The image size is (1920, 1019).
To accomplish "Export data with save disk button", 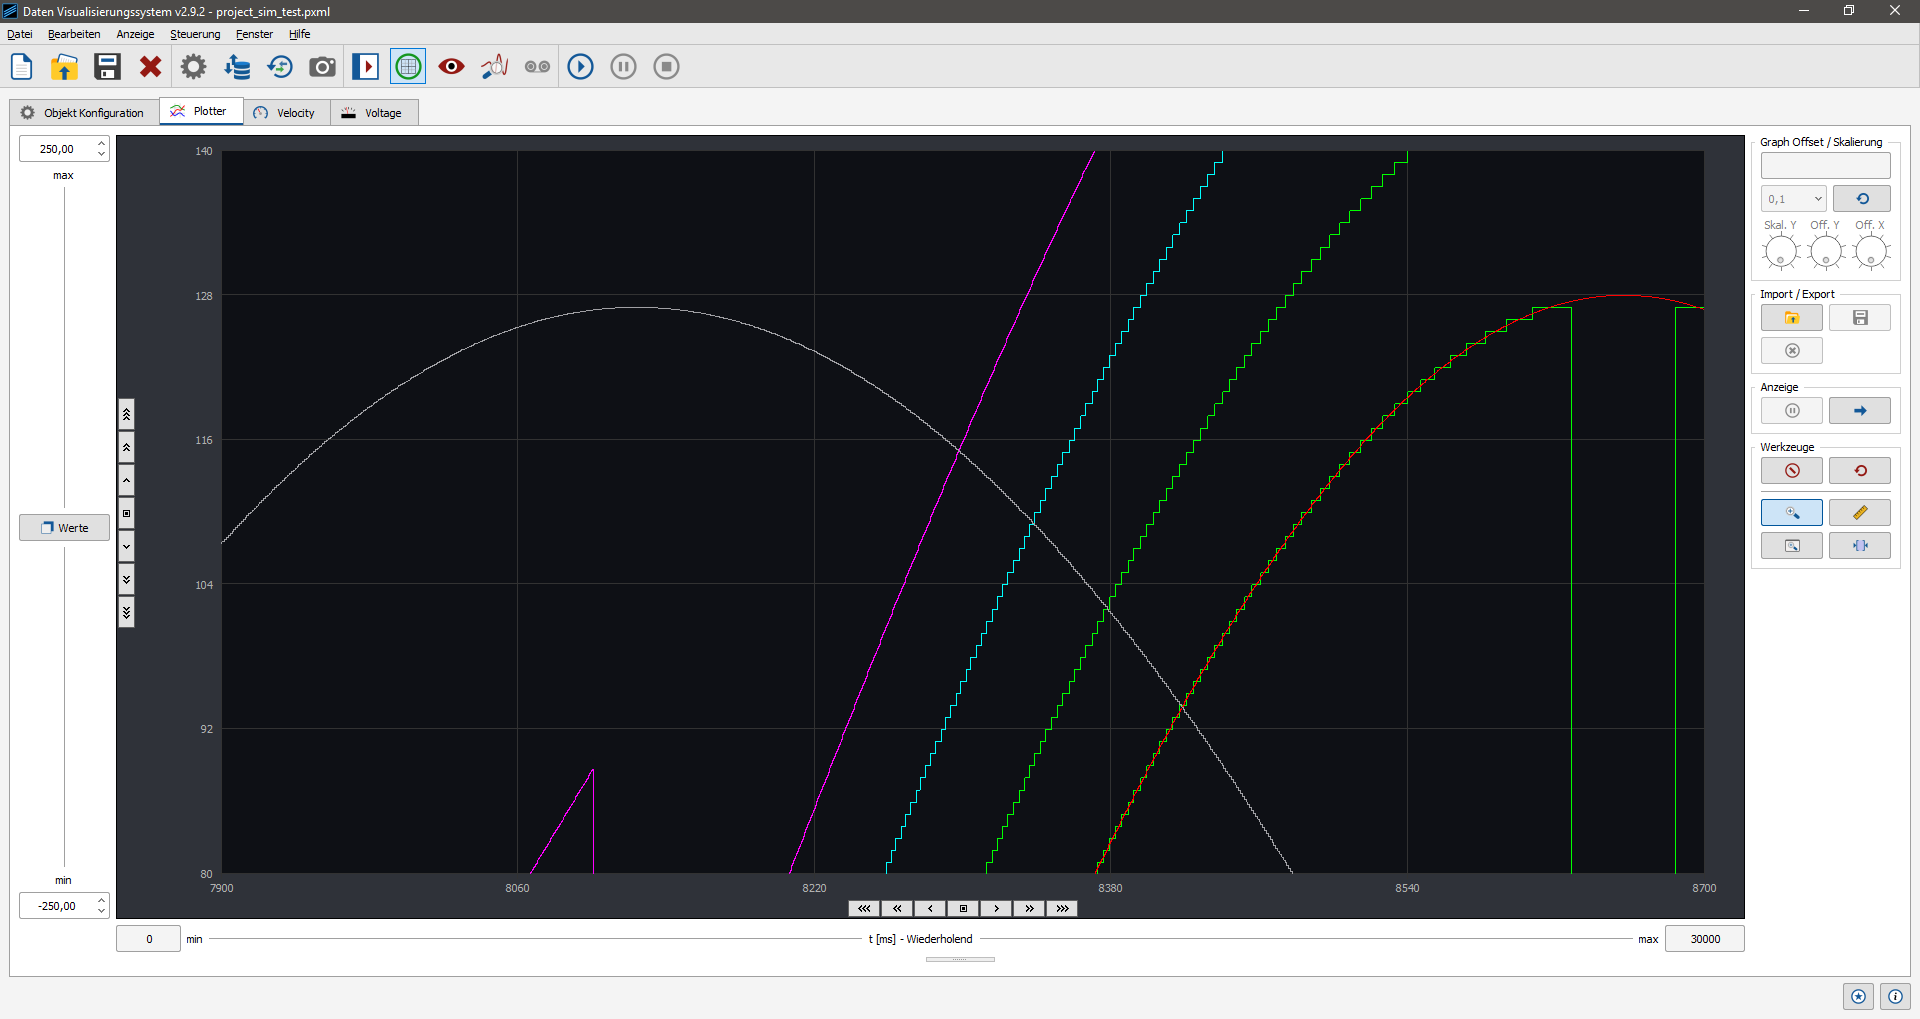I will [x=1860, y=318].
